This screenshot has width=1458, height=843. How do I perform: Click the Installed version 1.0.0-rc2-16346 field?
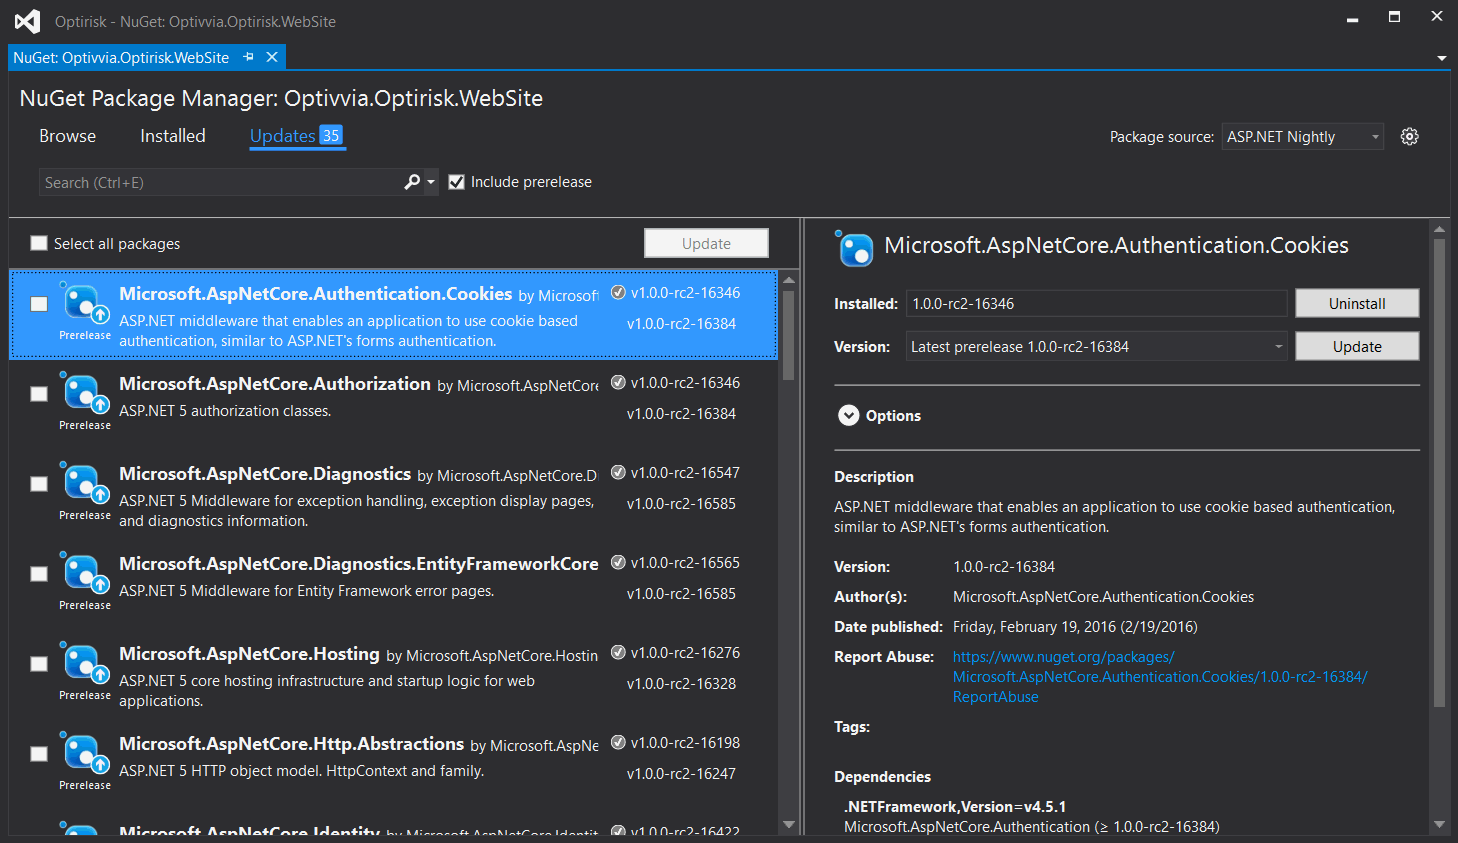click(x=1097, y=303)
